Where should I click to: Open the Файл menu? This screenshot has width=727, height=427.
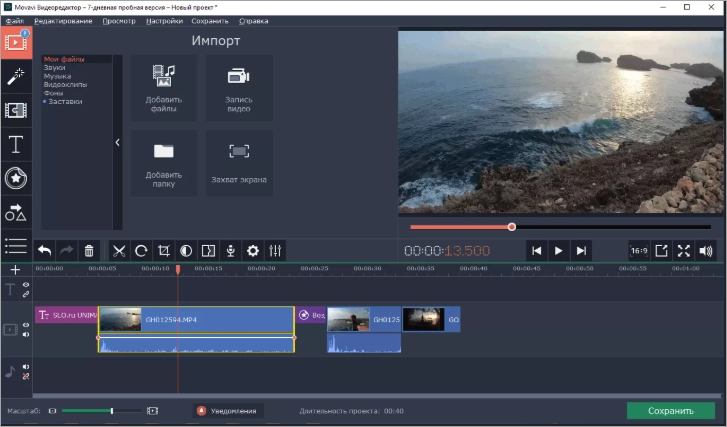click(x=15, y=21)
